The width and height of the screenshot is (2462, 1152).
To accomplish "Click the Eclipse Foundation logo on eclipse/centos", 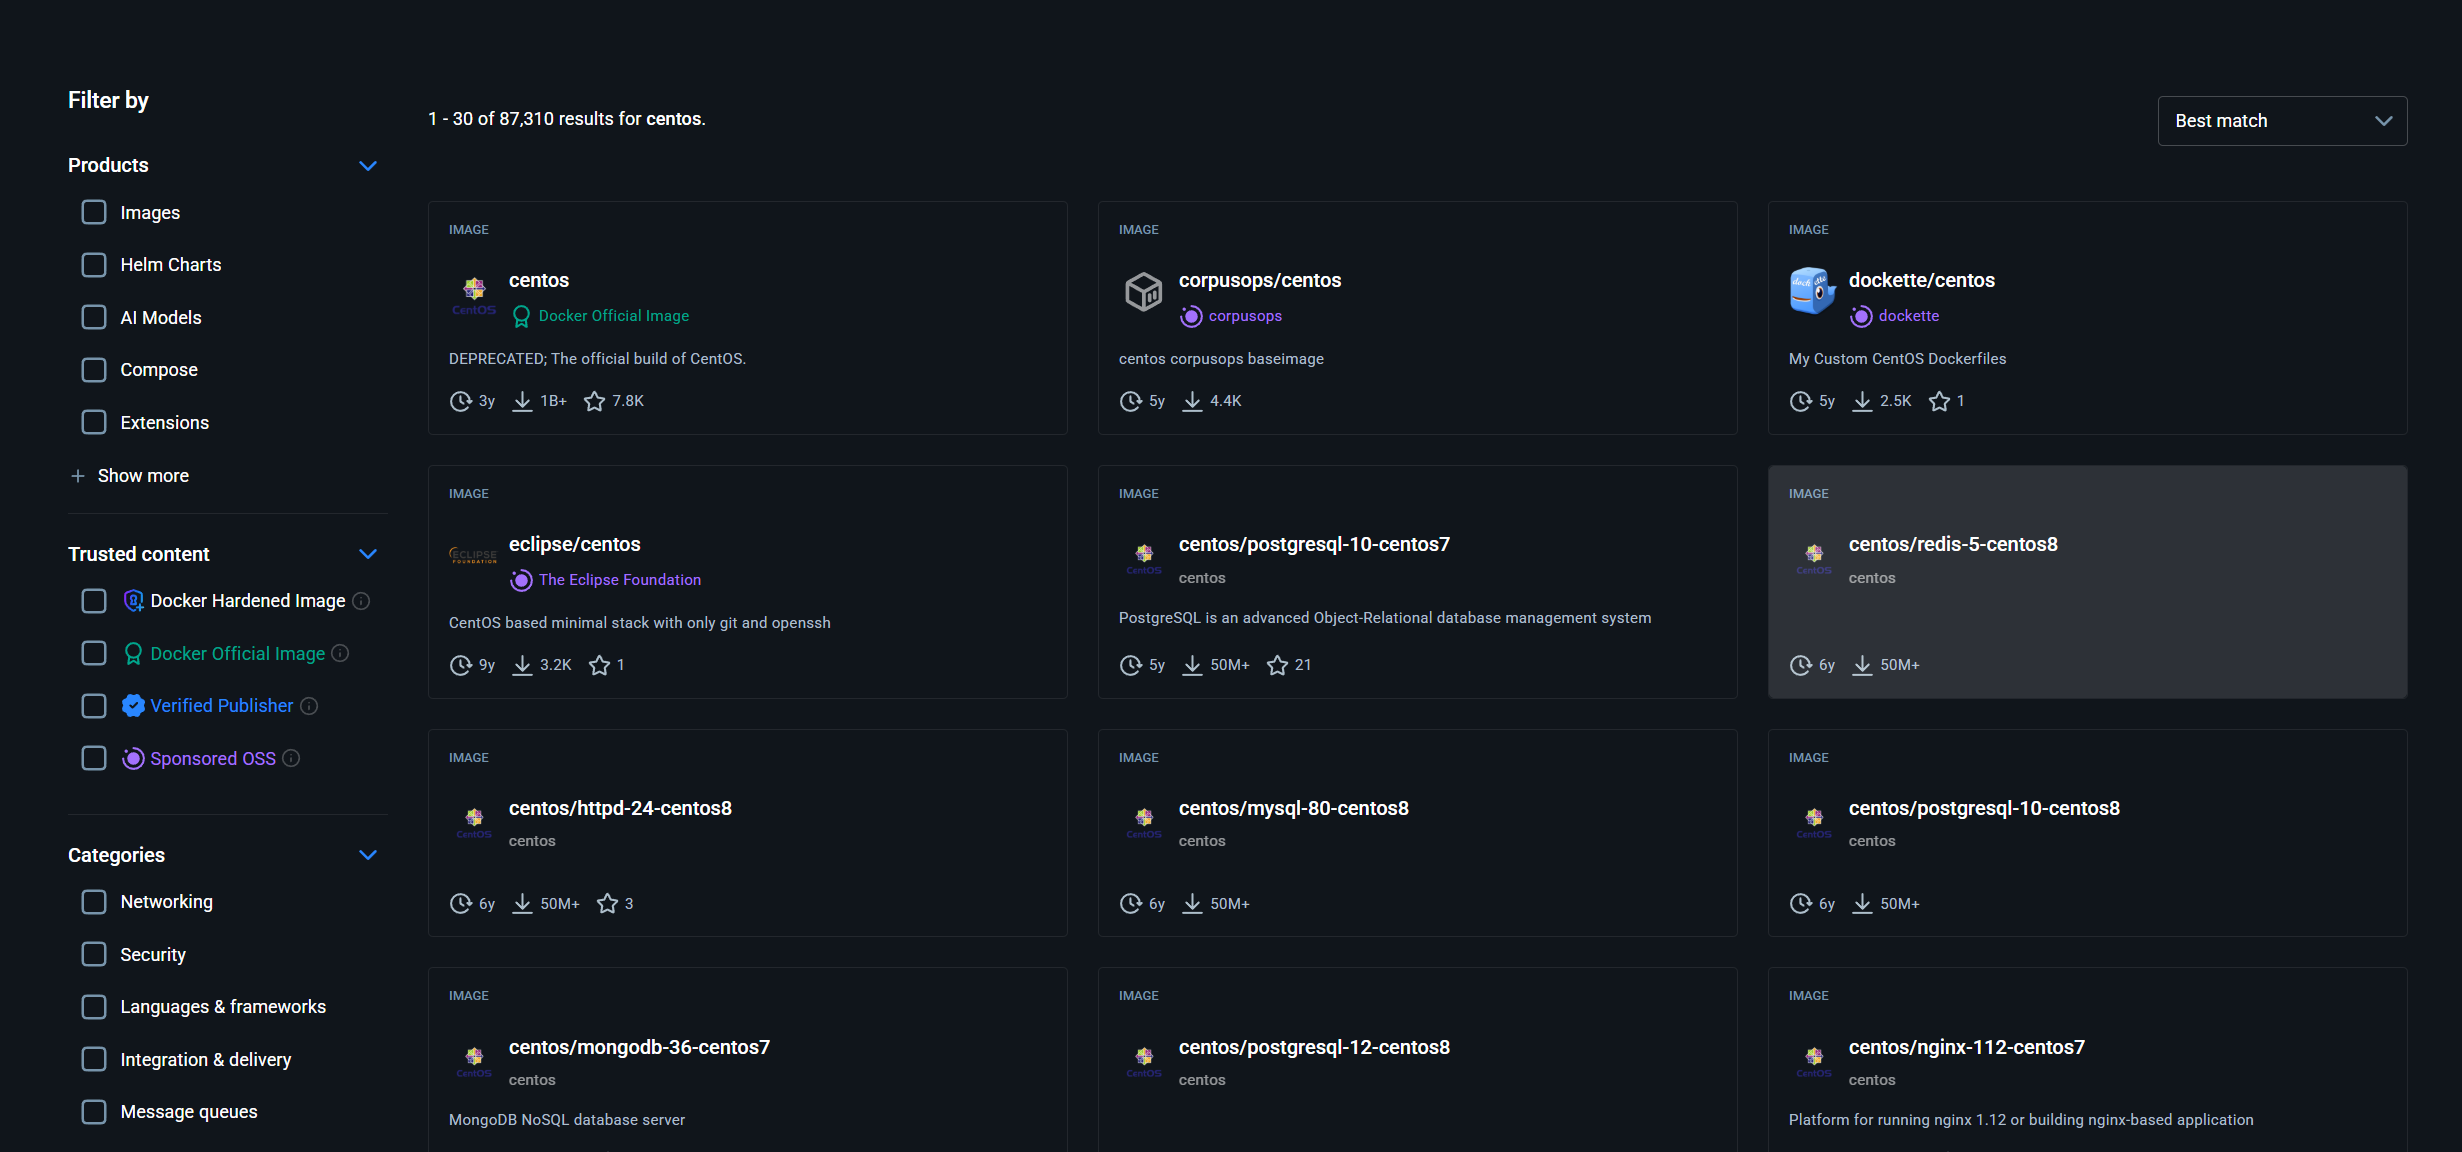I will tap(473, 555).
